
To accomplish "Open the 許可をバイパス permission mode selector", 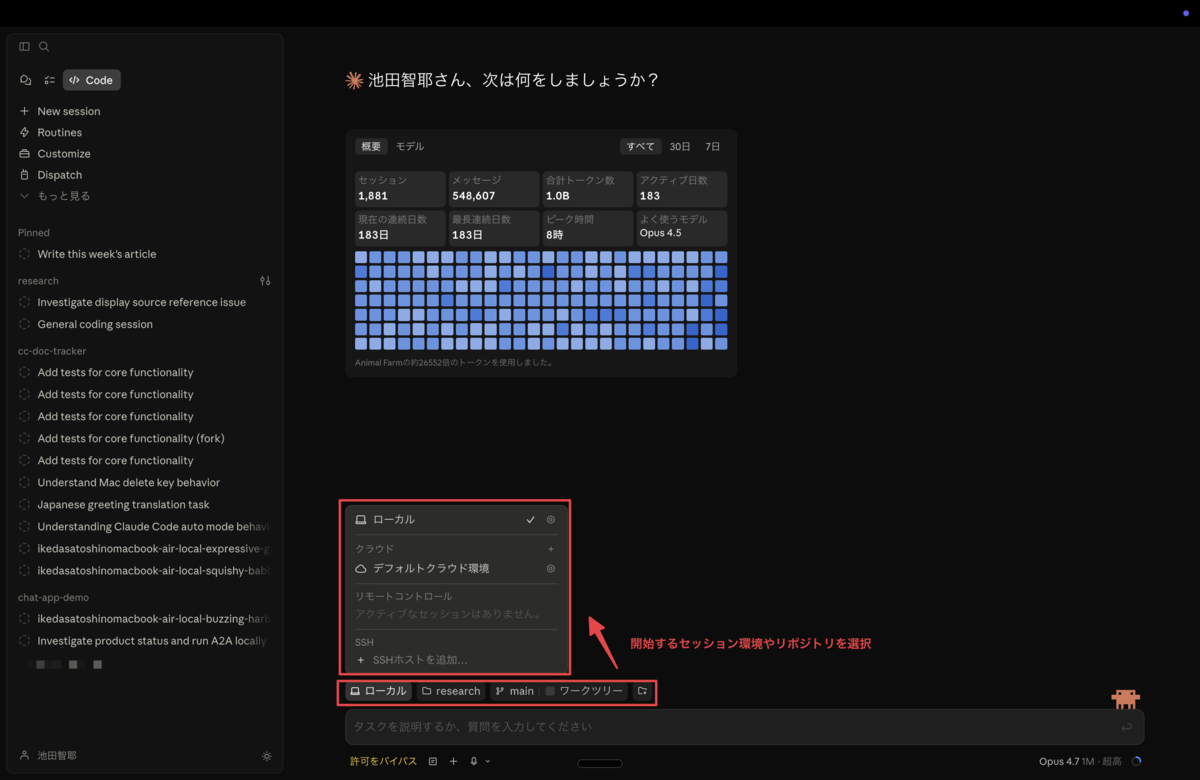I will tap(384, 761).
